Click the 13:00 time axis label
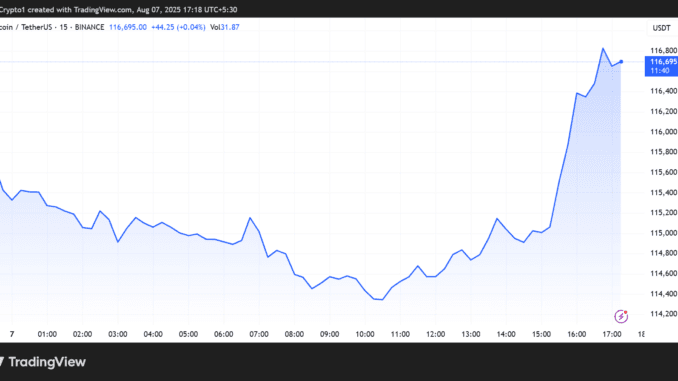The width and height of the screenshot is (678, 381). (471, 334)
